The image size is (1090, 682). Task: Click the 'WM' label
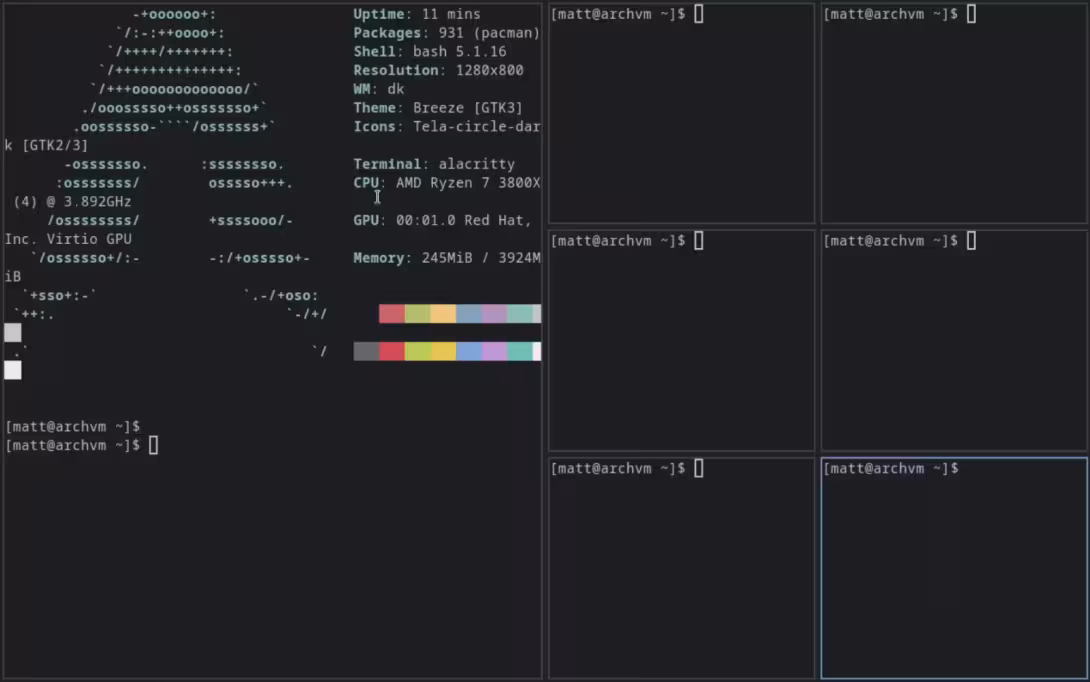click(x=361, y=89)
